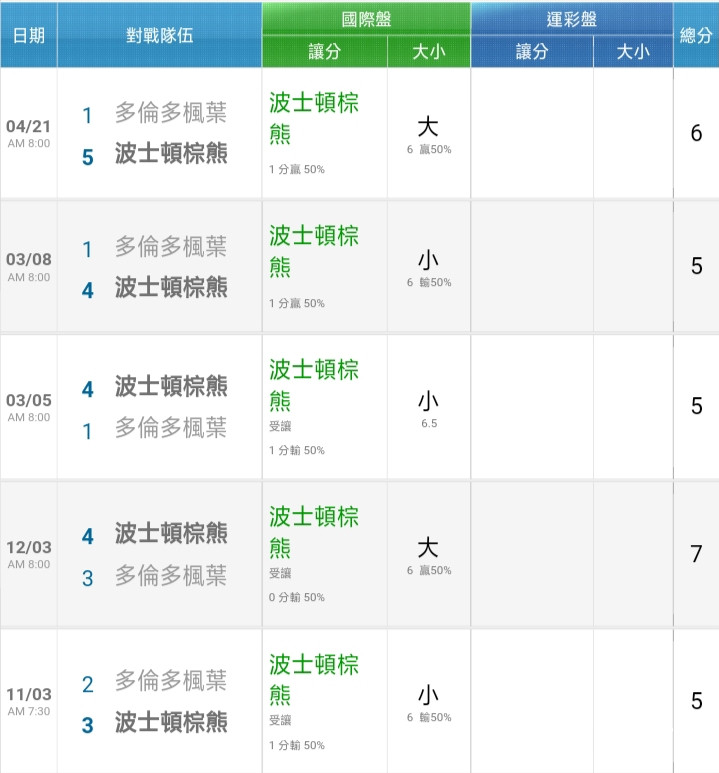Image resolution: width=719 pixels, height=773 pixels.
Task: Click the 大 over/under result for 04/21
Action: pyautogui.click(x=428, y=127)
